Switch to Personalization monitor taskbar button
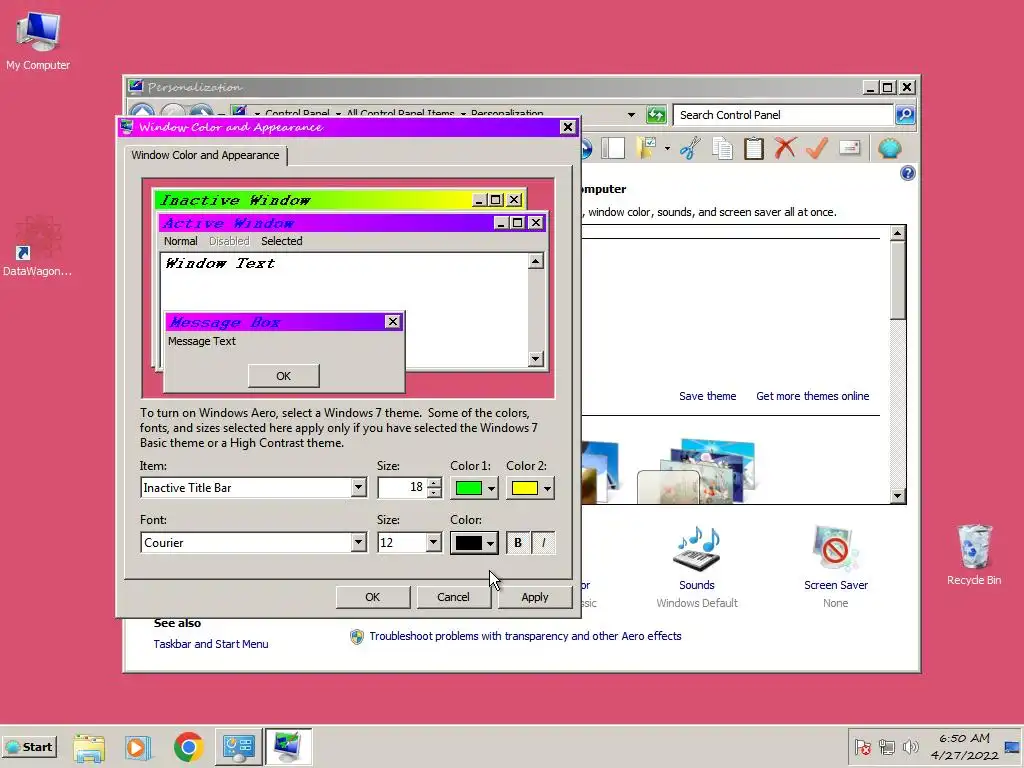Viewport: 1024px width, 768px height. 288,747
